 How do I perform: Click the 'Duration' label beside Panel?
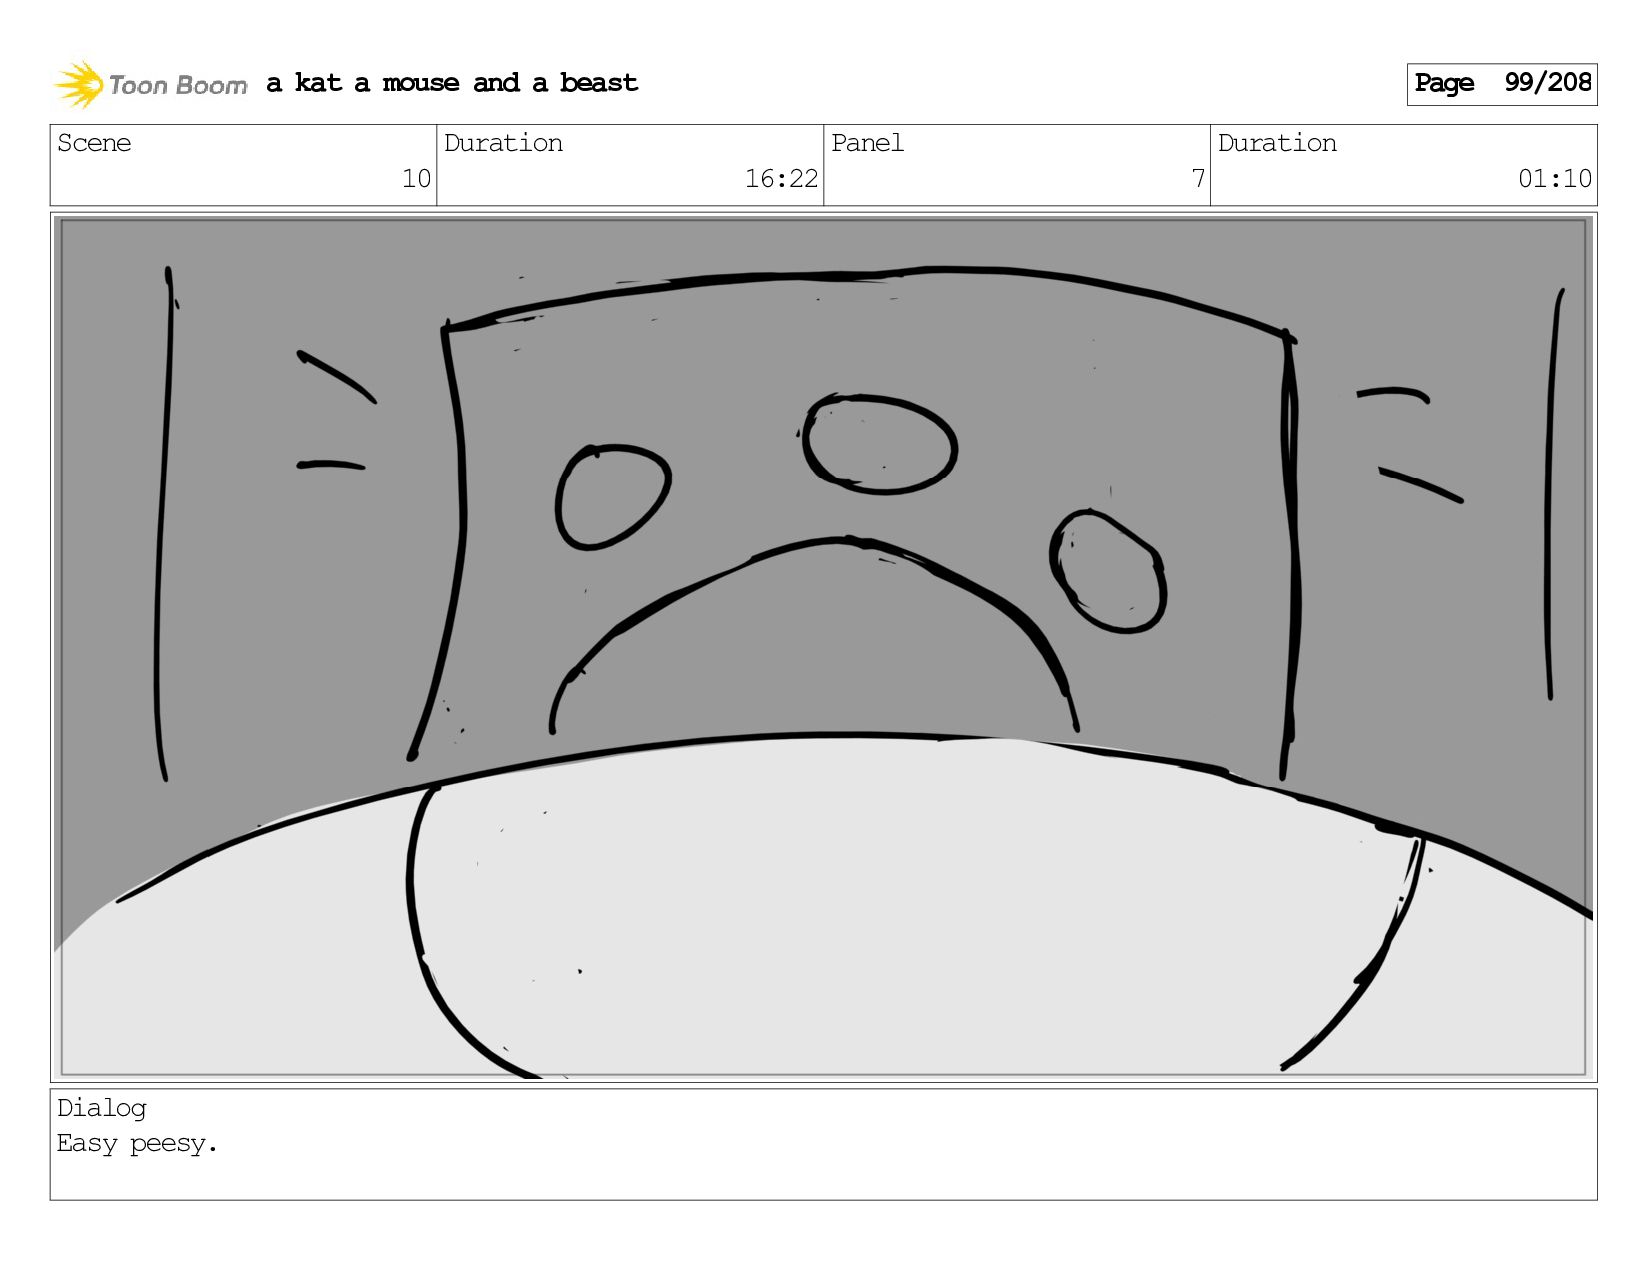point(1277,143)
